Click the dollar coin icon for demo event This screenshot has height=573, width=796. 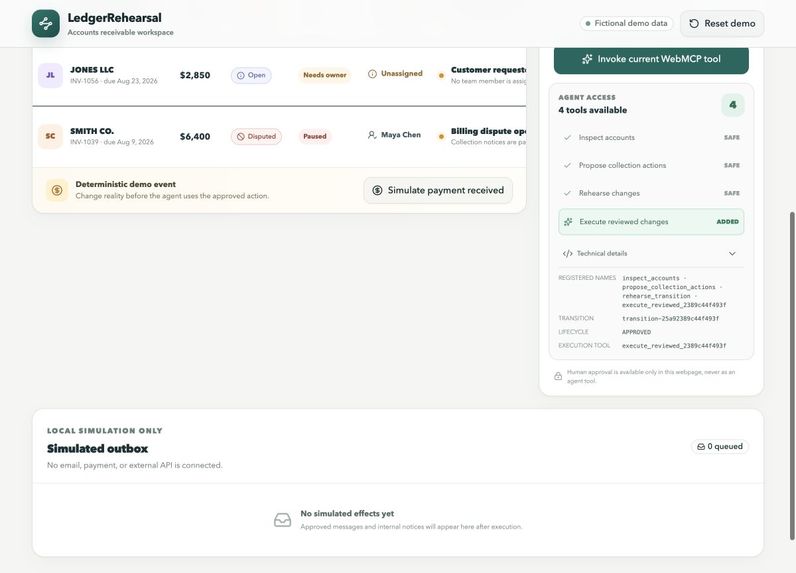coord(57,190)
